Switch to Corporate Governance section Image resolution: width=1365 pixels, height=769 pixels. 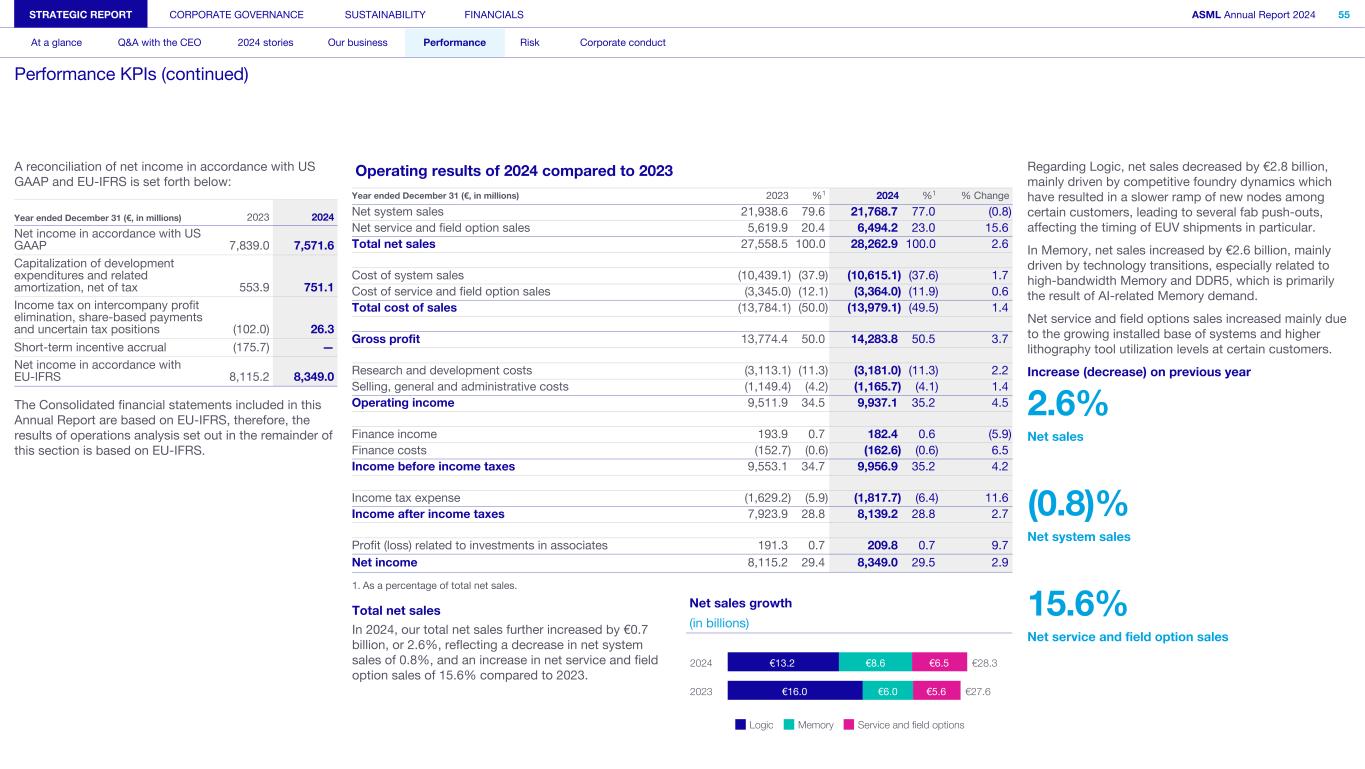236,14
